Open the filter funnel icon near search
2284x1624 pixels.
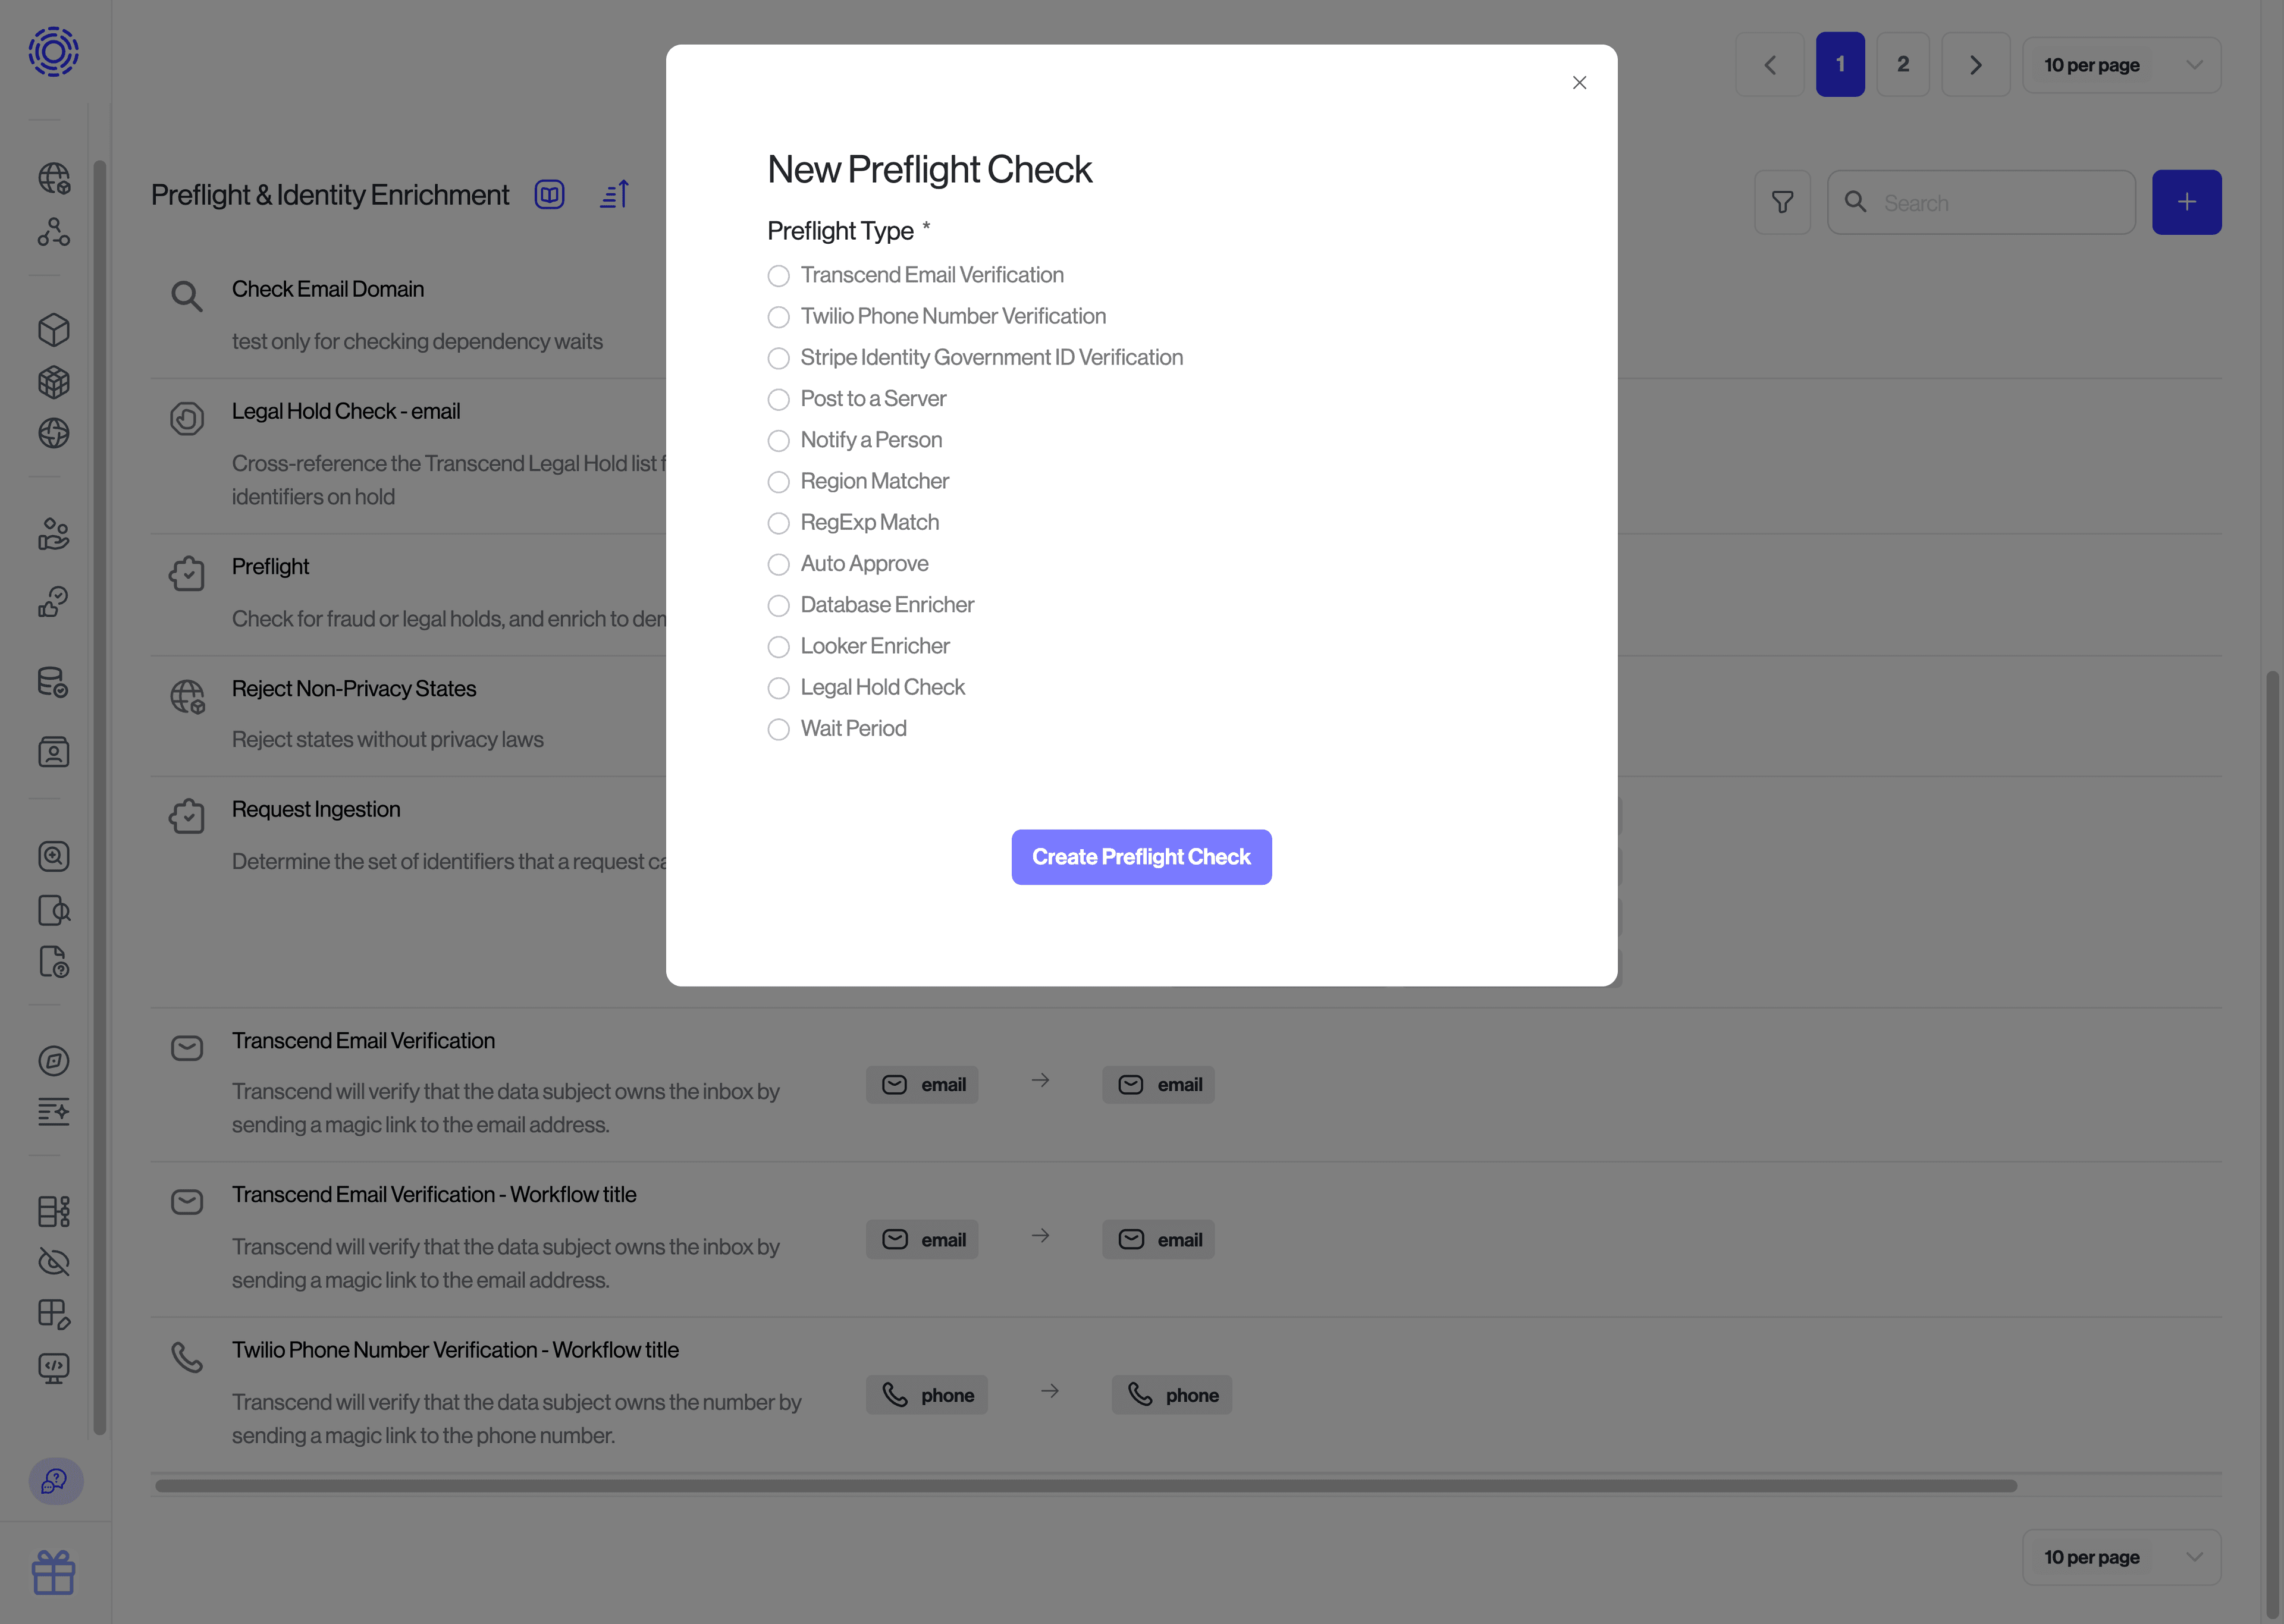[x=1783, y=202]
